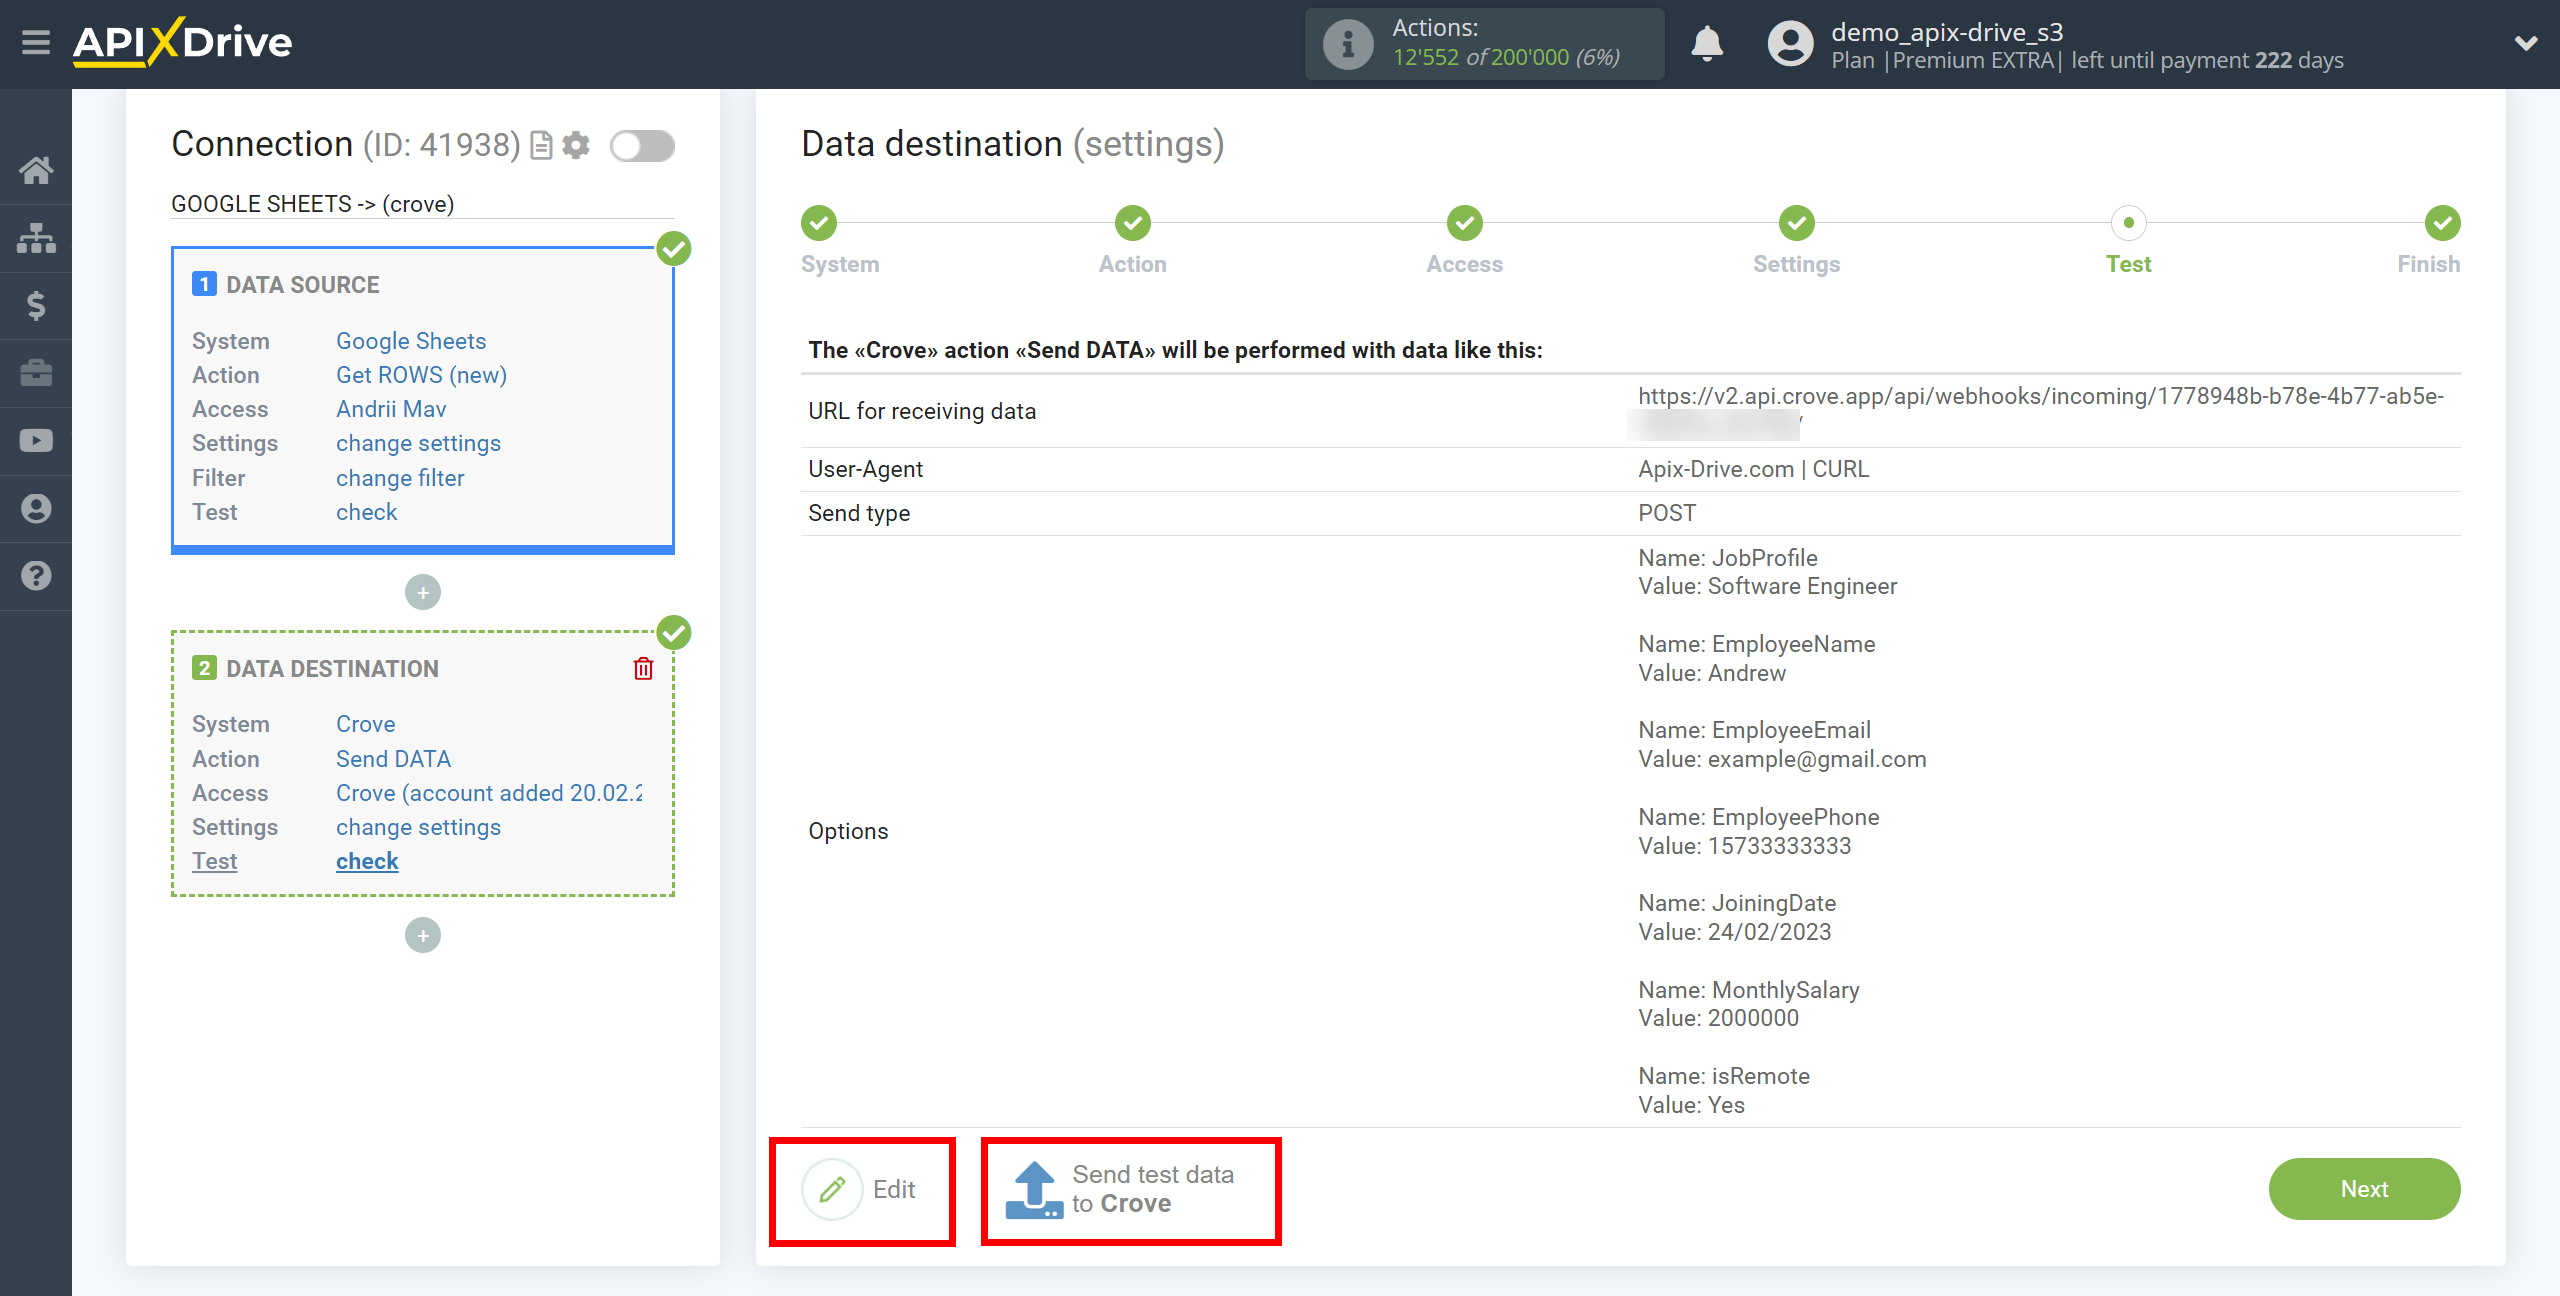This screenshot has width=2560, height=1296.
Task: Go to Action step
Action: [1133, 223]
